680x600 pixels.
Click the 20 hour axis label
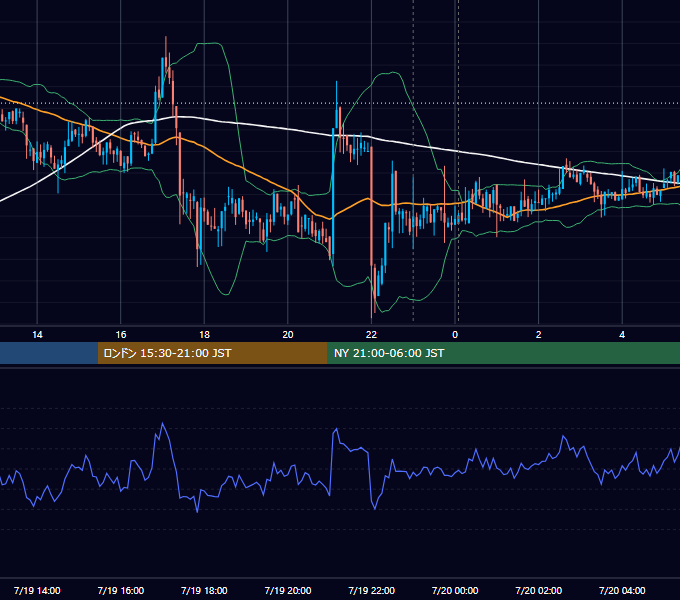288,335
